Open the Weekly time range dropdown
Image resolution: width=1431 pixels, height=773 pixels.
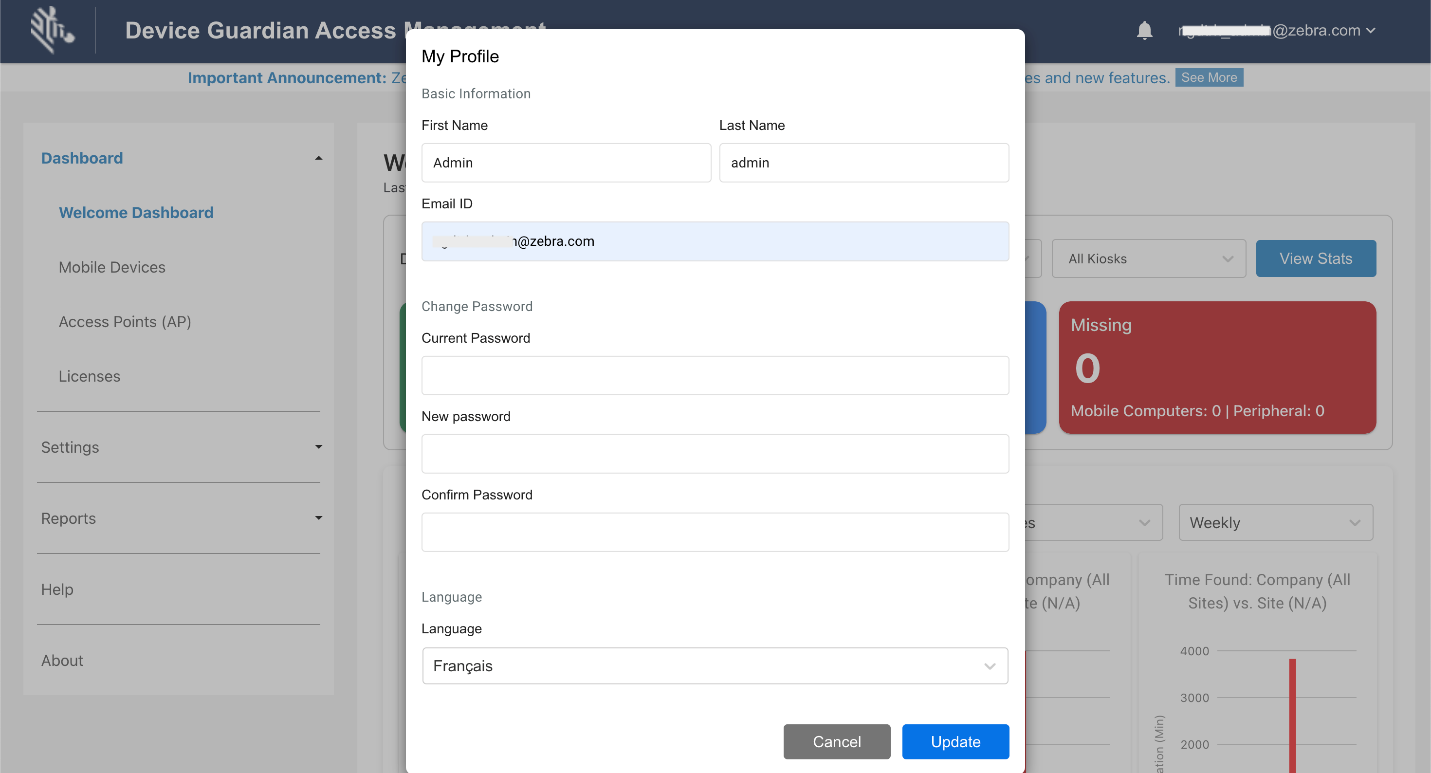click(1275, 523)
